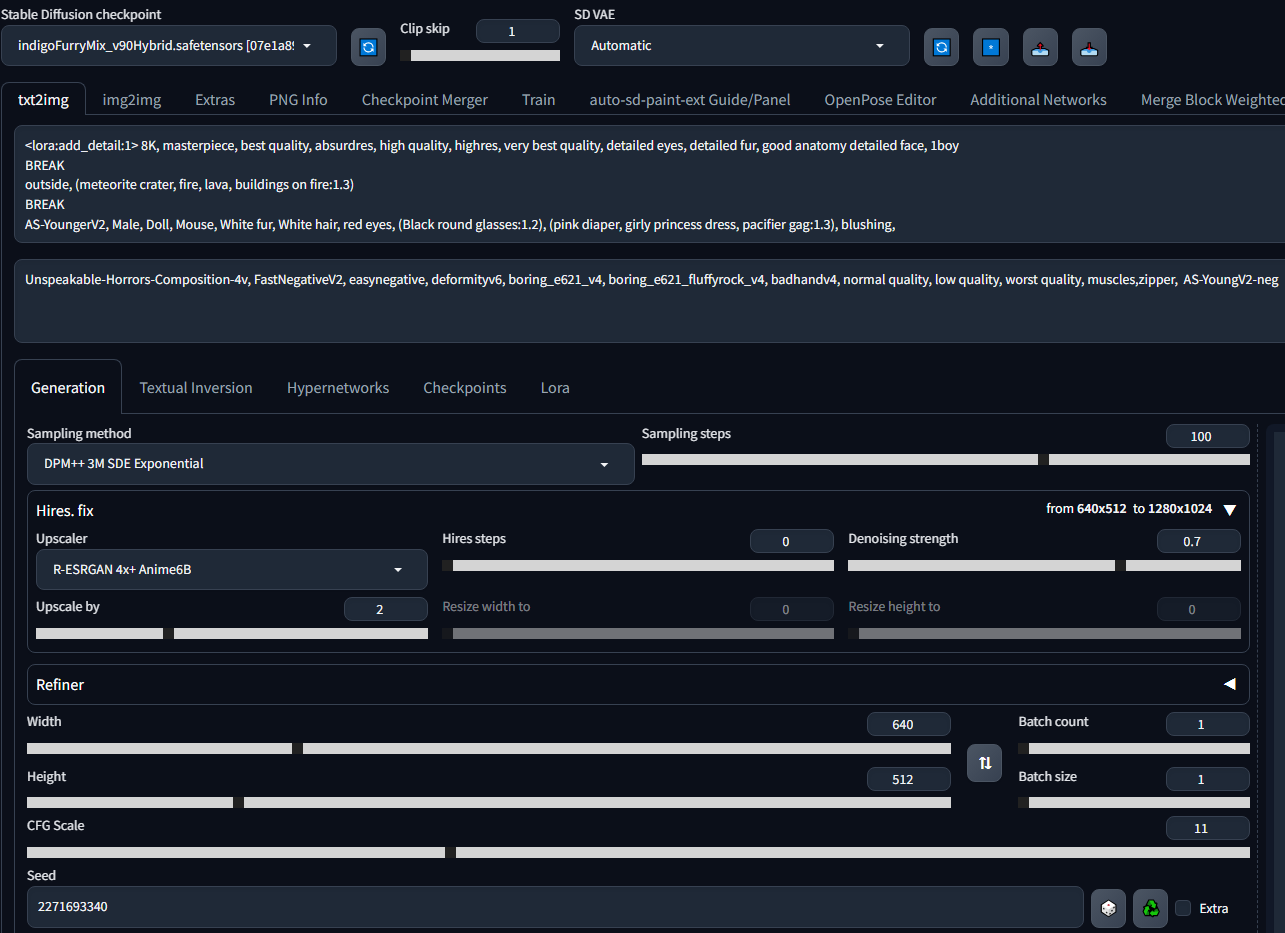
Task: Swap width and height values
Action: coord(984,763)
